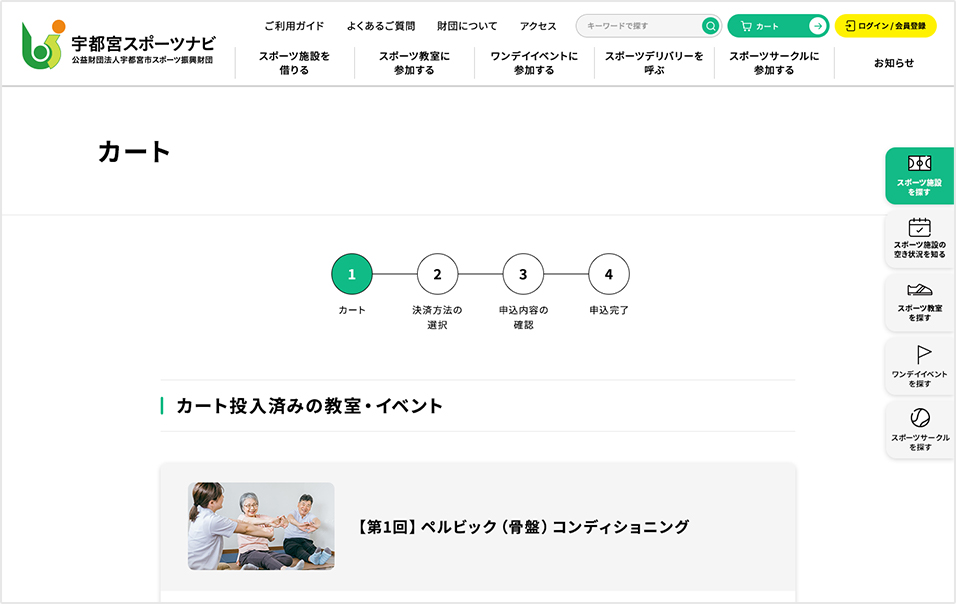Focus the キーワードで探す search field
The image size is (956, 604).
tap(638, 26)
